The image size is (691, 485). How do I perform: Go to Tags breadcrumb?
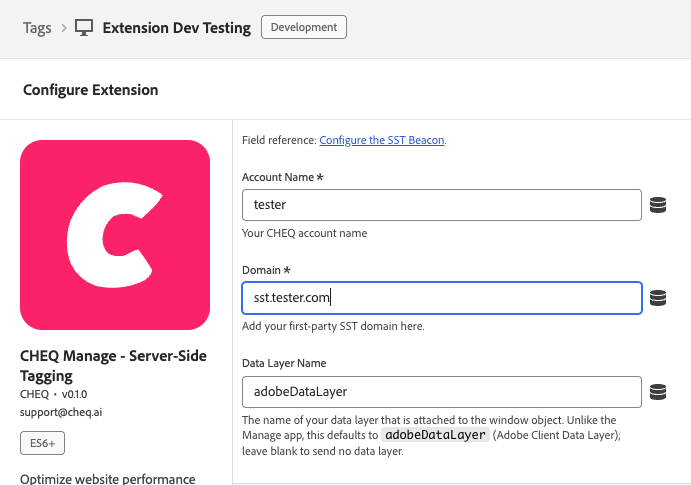pos(37,28)
